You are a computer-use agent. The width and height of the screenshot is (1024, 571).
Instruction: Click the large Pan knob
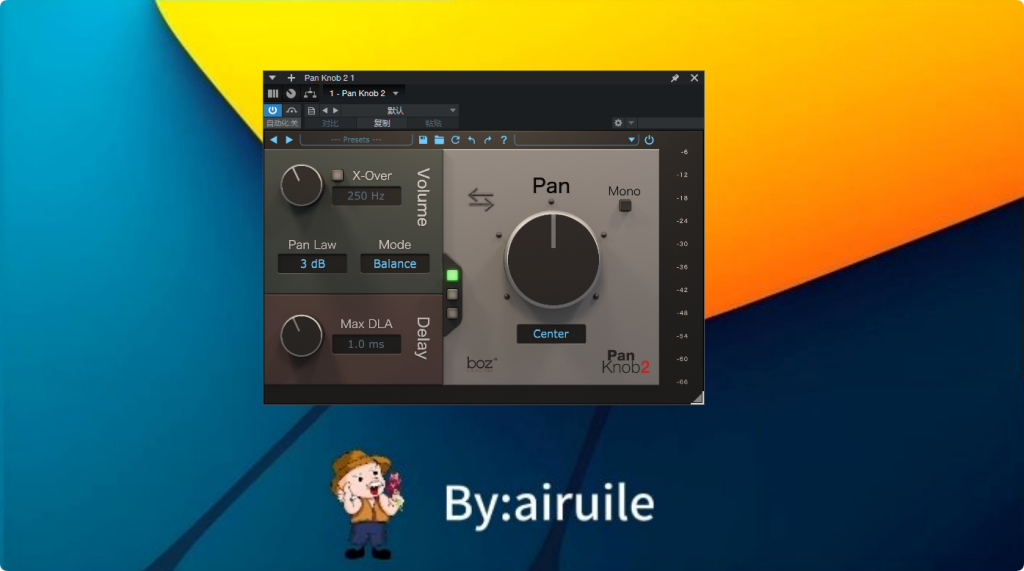click(x=553, y=259)
